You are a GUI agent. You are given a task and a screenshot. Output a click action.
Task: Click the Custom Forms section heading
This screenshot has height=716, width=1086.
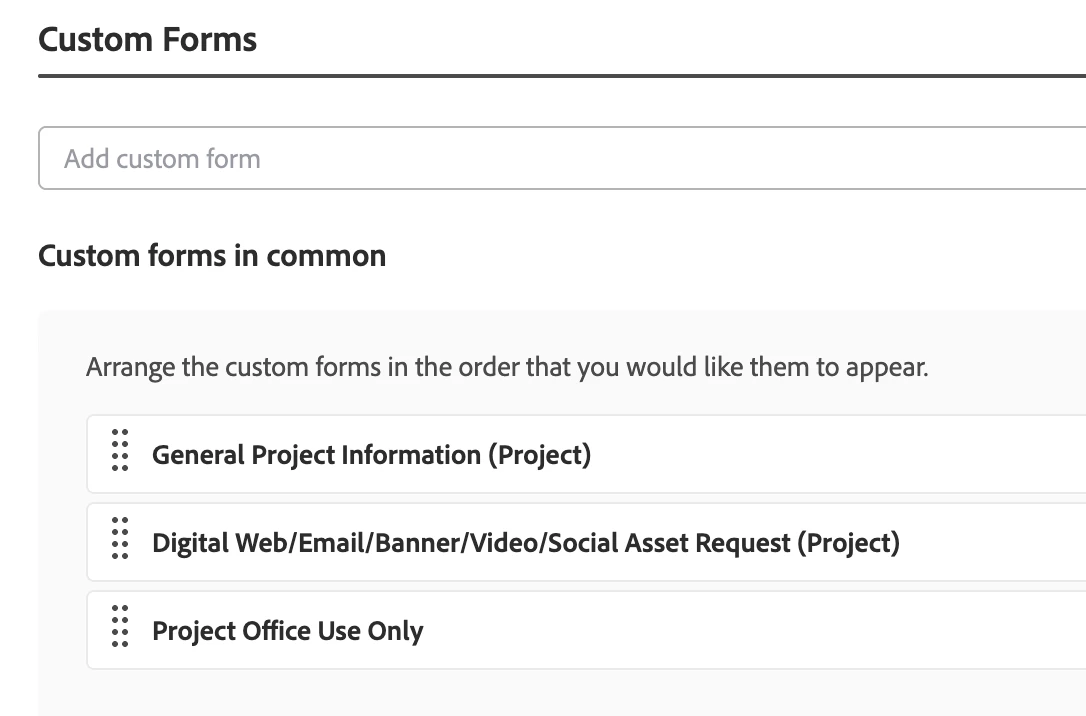[148, 40]
